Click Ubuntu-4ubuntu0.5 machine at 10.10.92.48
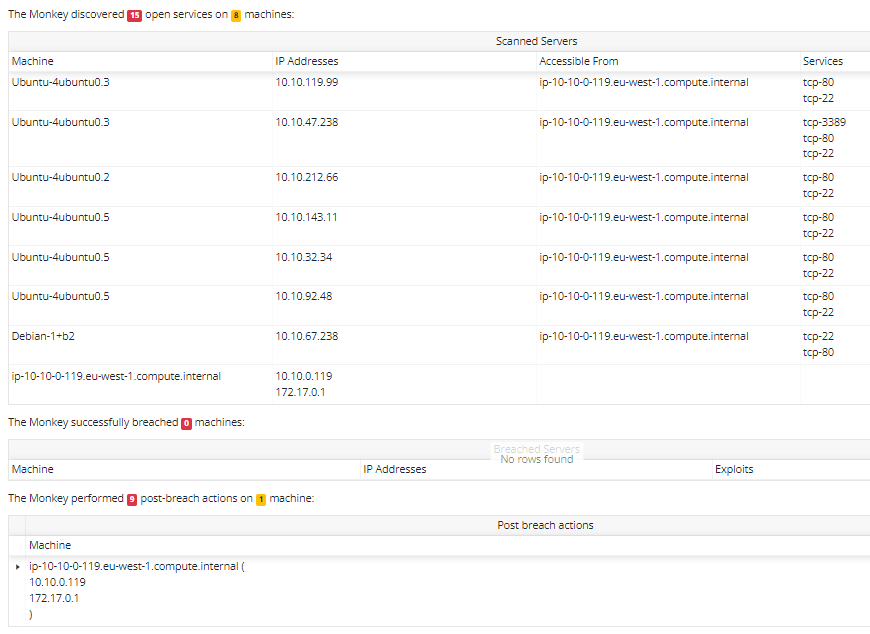870x634 pixels. [x=60, y=296]
